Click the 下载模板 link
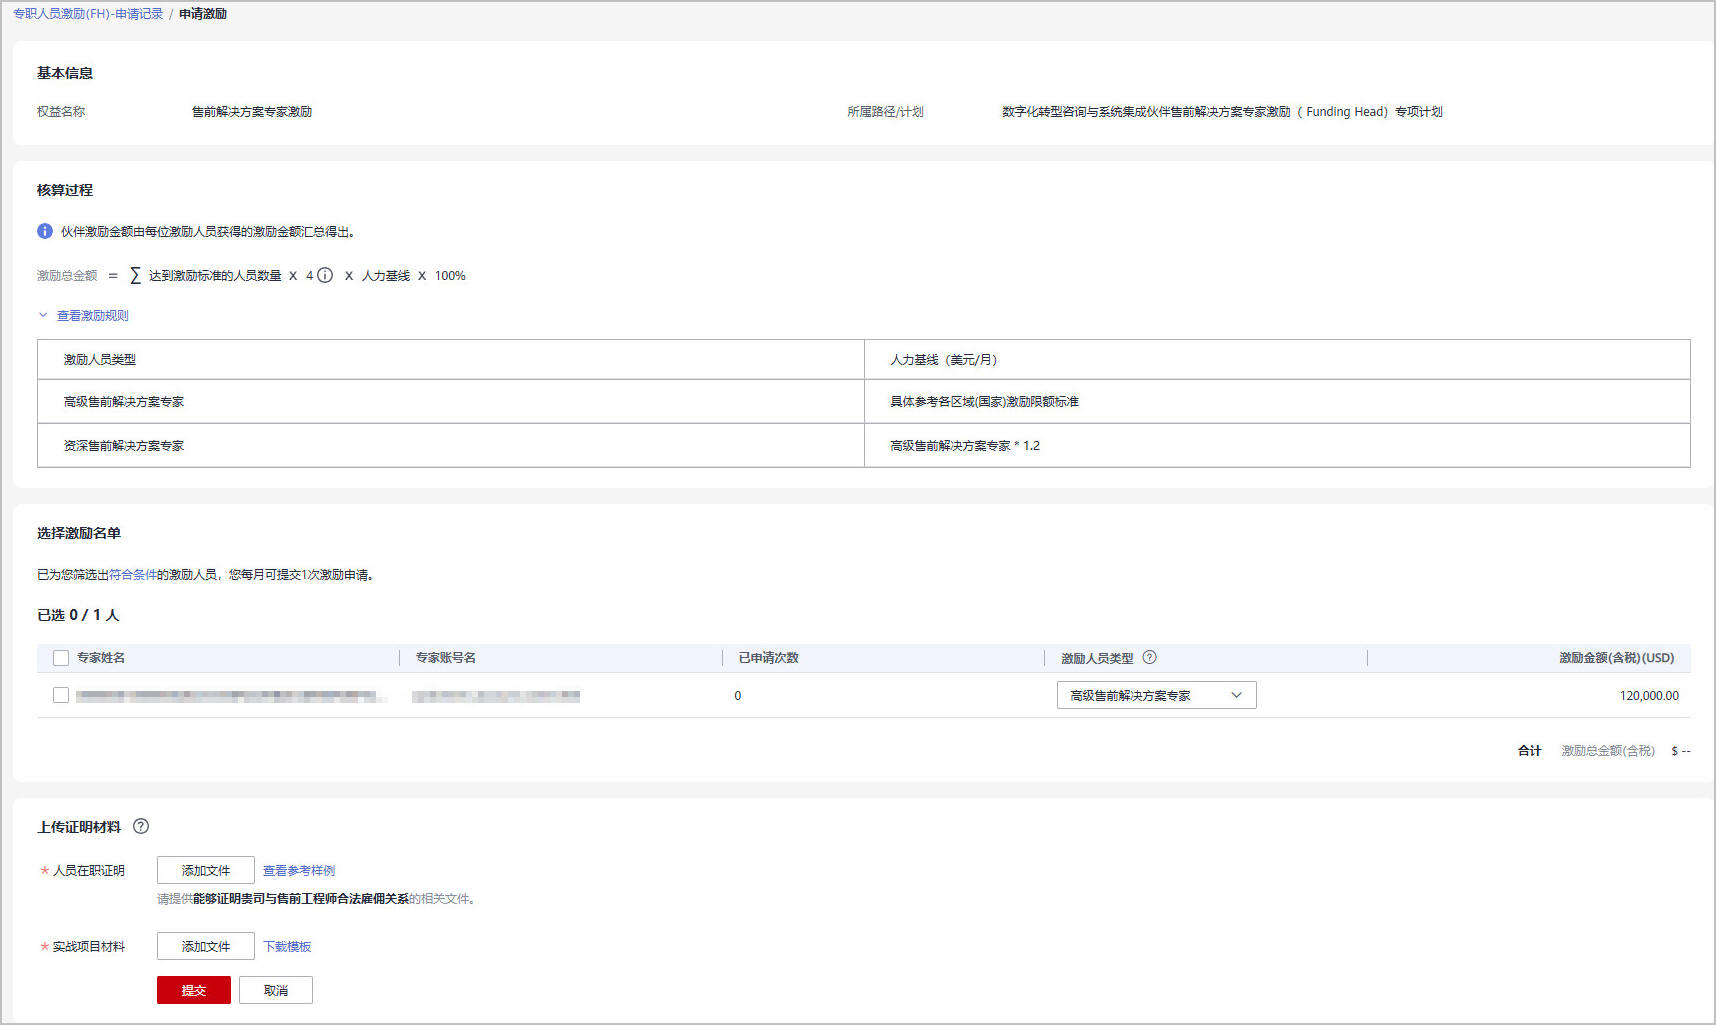This screenshot has height=1025, width=1716. click(287, 946)
